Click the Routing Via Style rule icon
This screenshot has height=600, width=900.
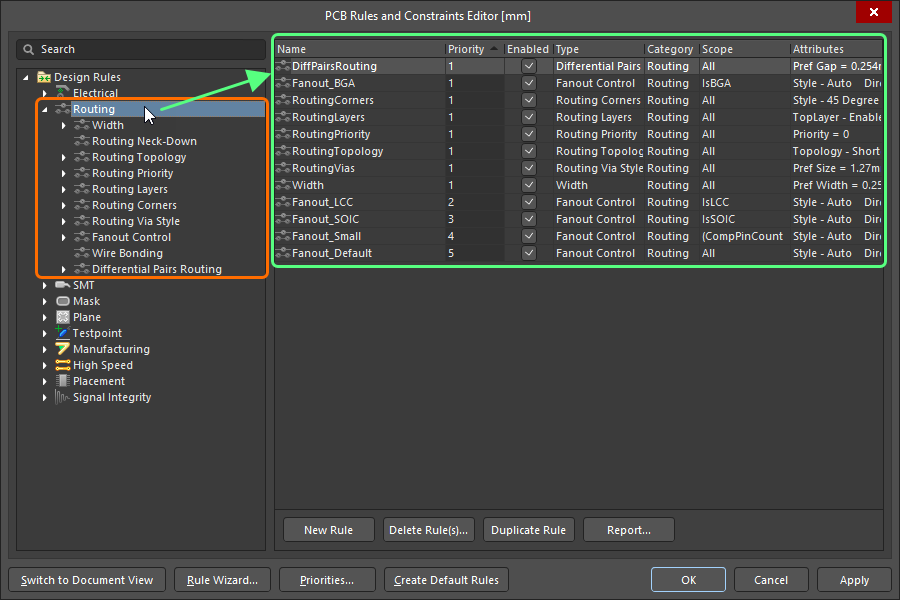(x=82, y=221)
